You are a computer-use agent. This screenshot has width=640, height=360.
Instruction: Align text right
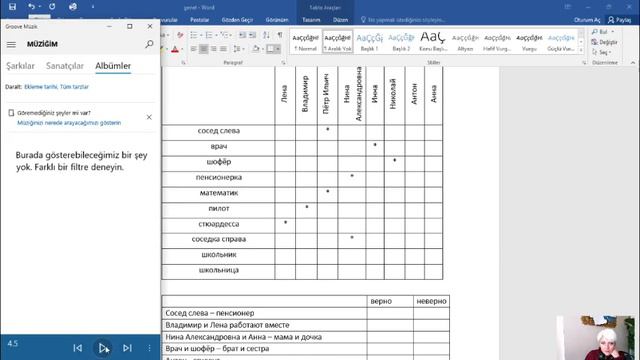click(x=213, y=49)
